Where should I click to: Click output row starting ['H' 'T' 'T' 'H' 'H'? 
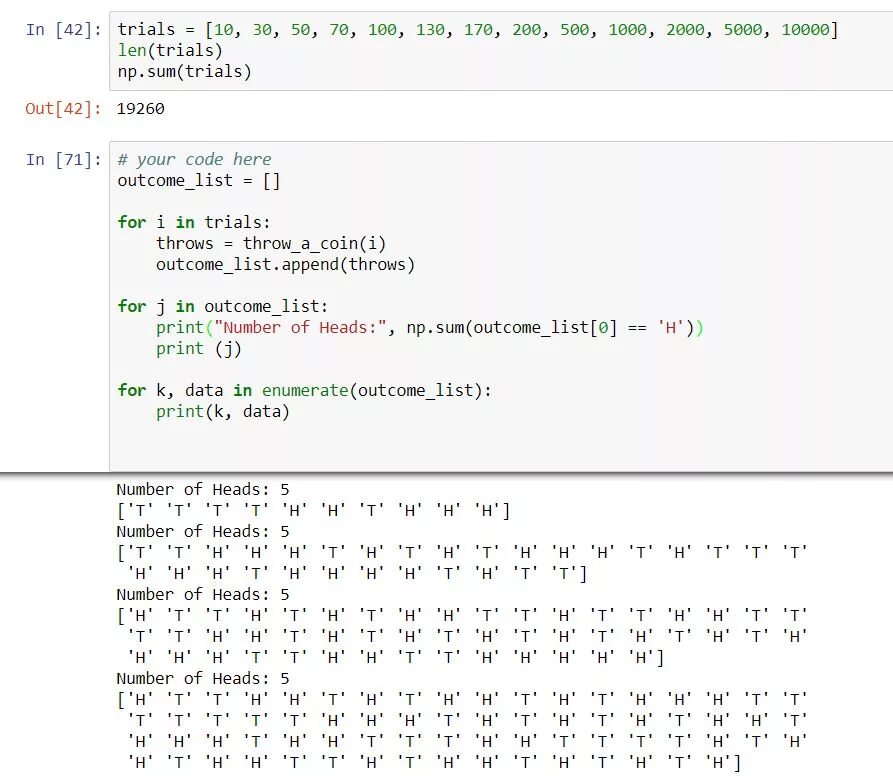[x=462, y=699]
